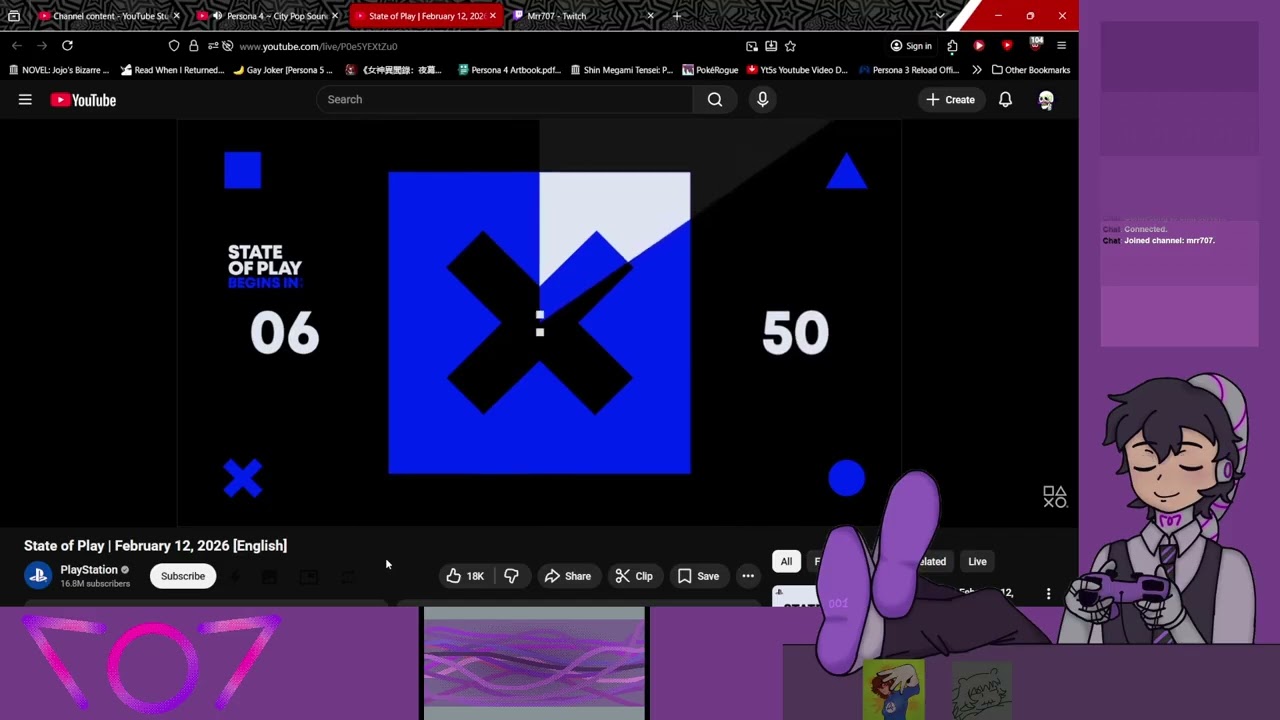Screen dimensions: 1280x720
Task: Switch to the Mrr707 Twitch tab
Action: pyautogui.click(x=583, y=16)
